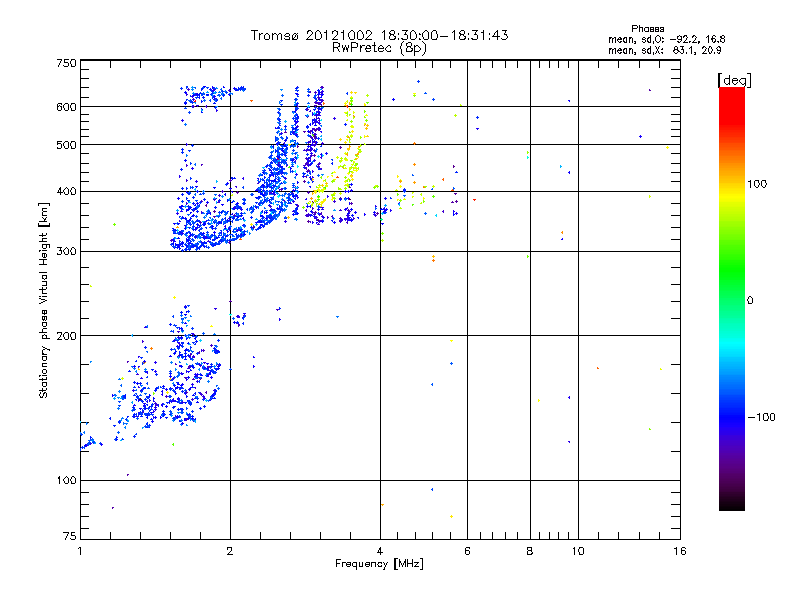Click the colorbar tick label '-100'
Screen dimensions: 800x600
761,417
